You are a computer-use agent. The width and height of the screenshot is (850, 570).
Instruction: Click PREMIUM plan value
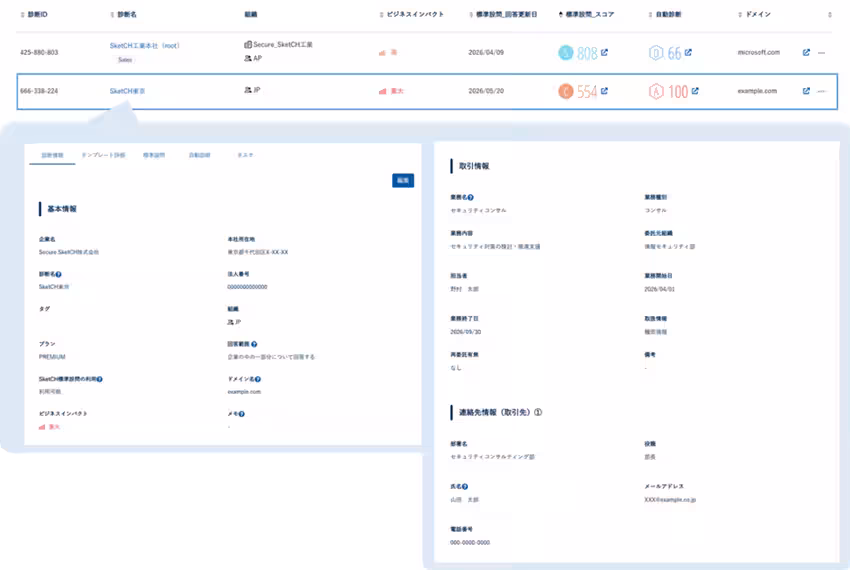[52, 357]
